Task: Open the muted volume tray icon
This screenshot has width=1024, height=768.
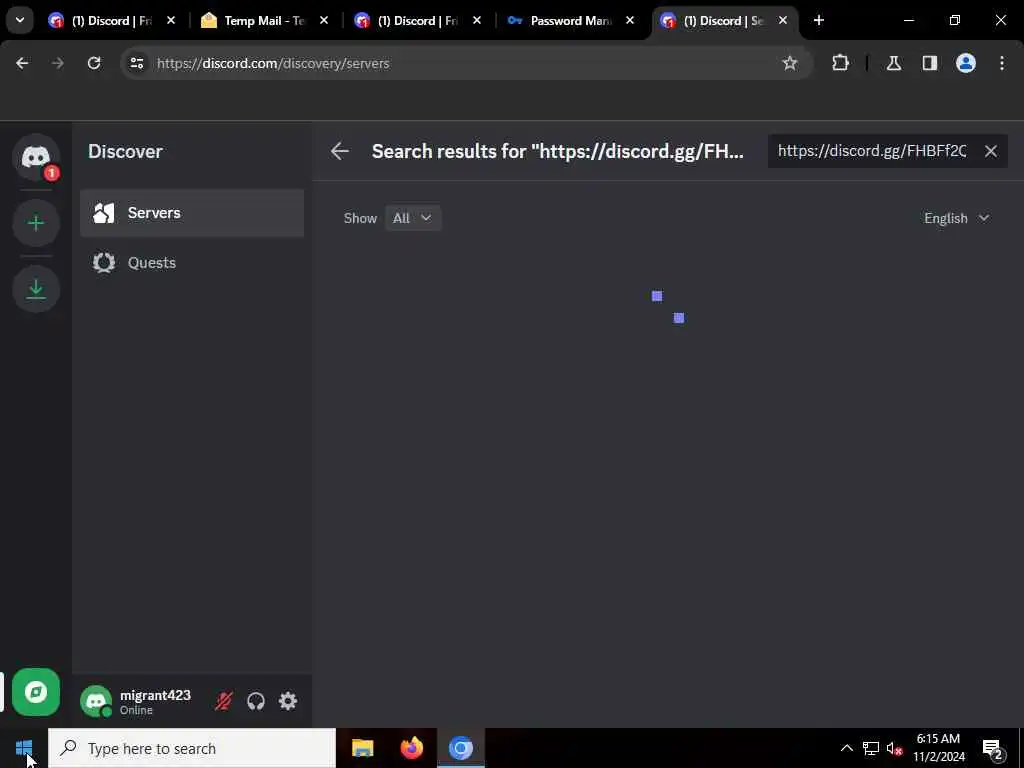Action: [x=895, y=748]
